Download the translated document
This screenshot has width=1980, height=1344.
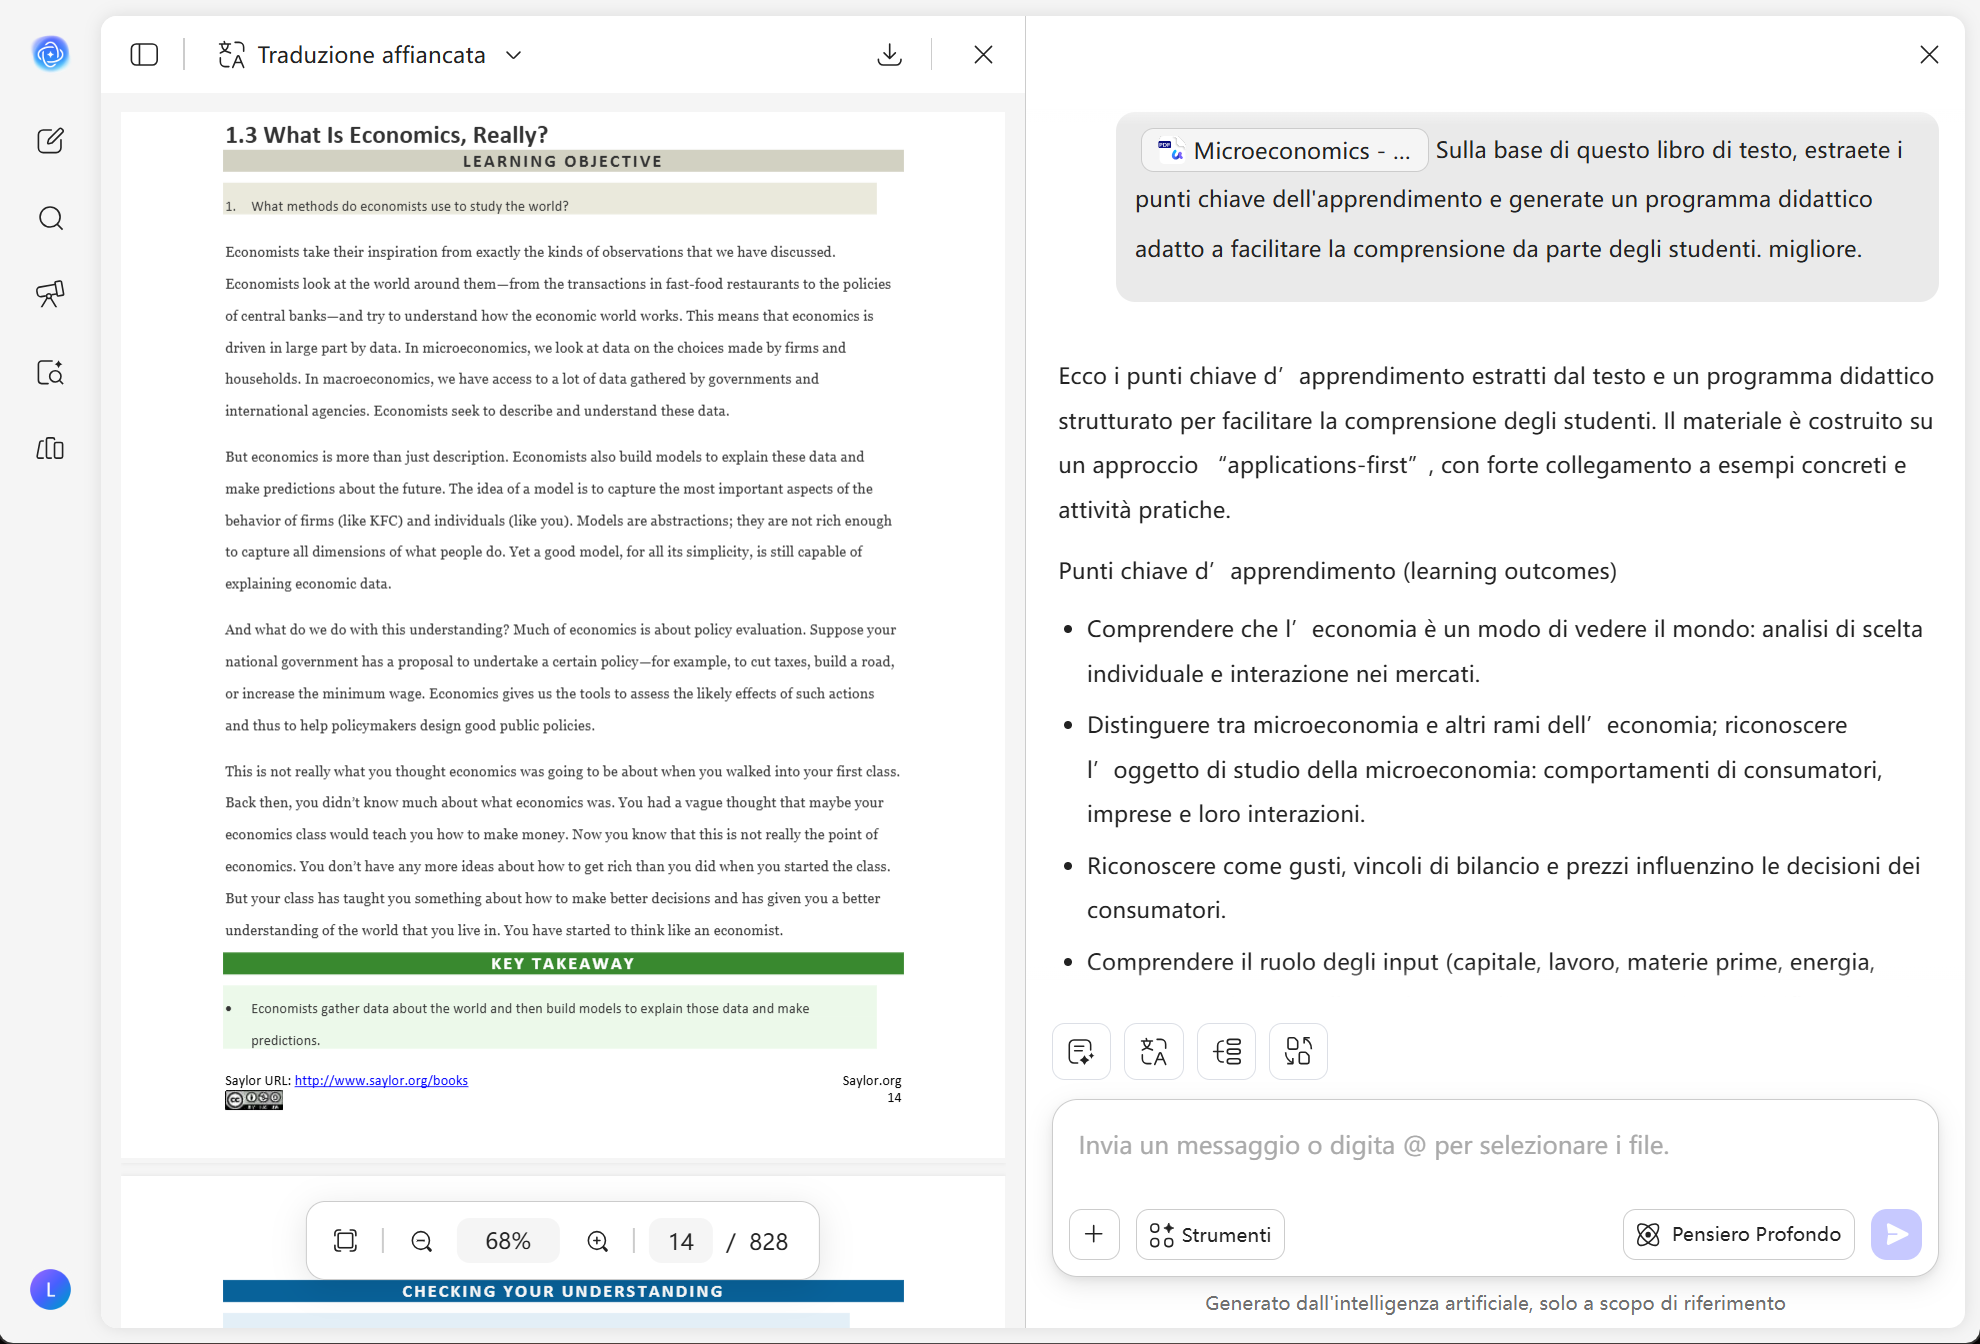[889, 55]
